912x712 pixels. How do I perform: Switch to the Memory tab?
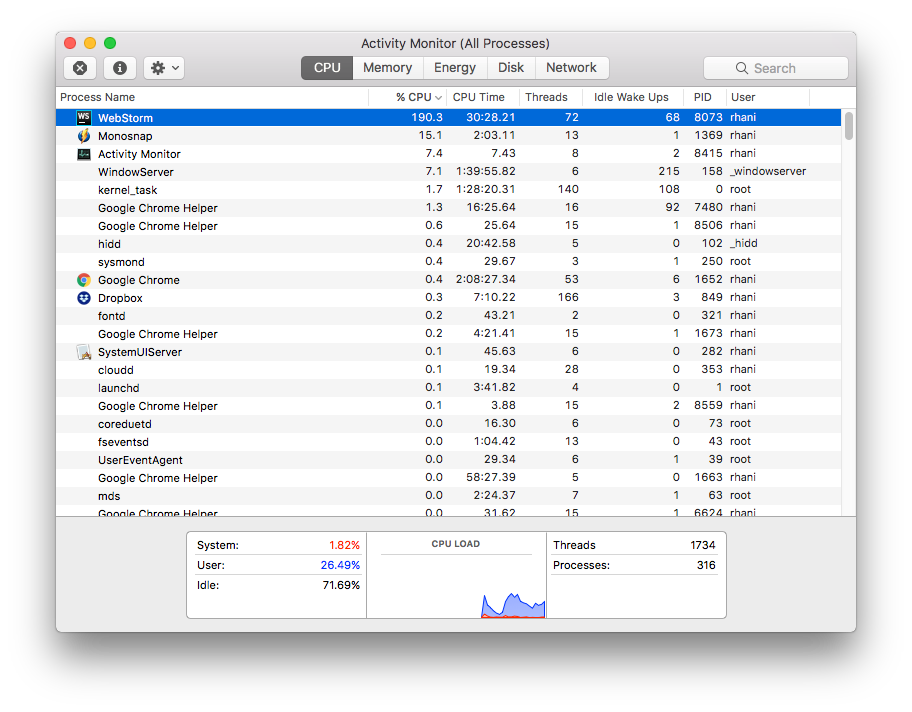tap(387, 68)
